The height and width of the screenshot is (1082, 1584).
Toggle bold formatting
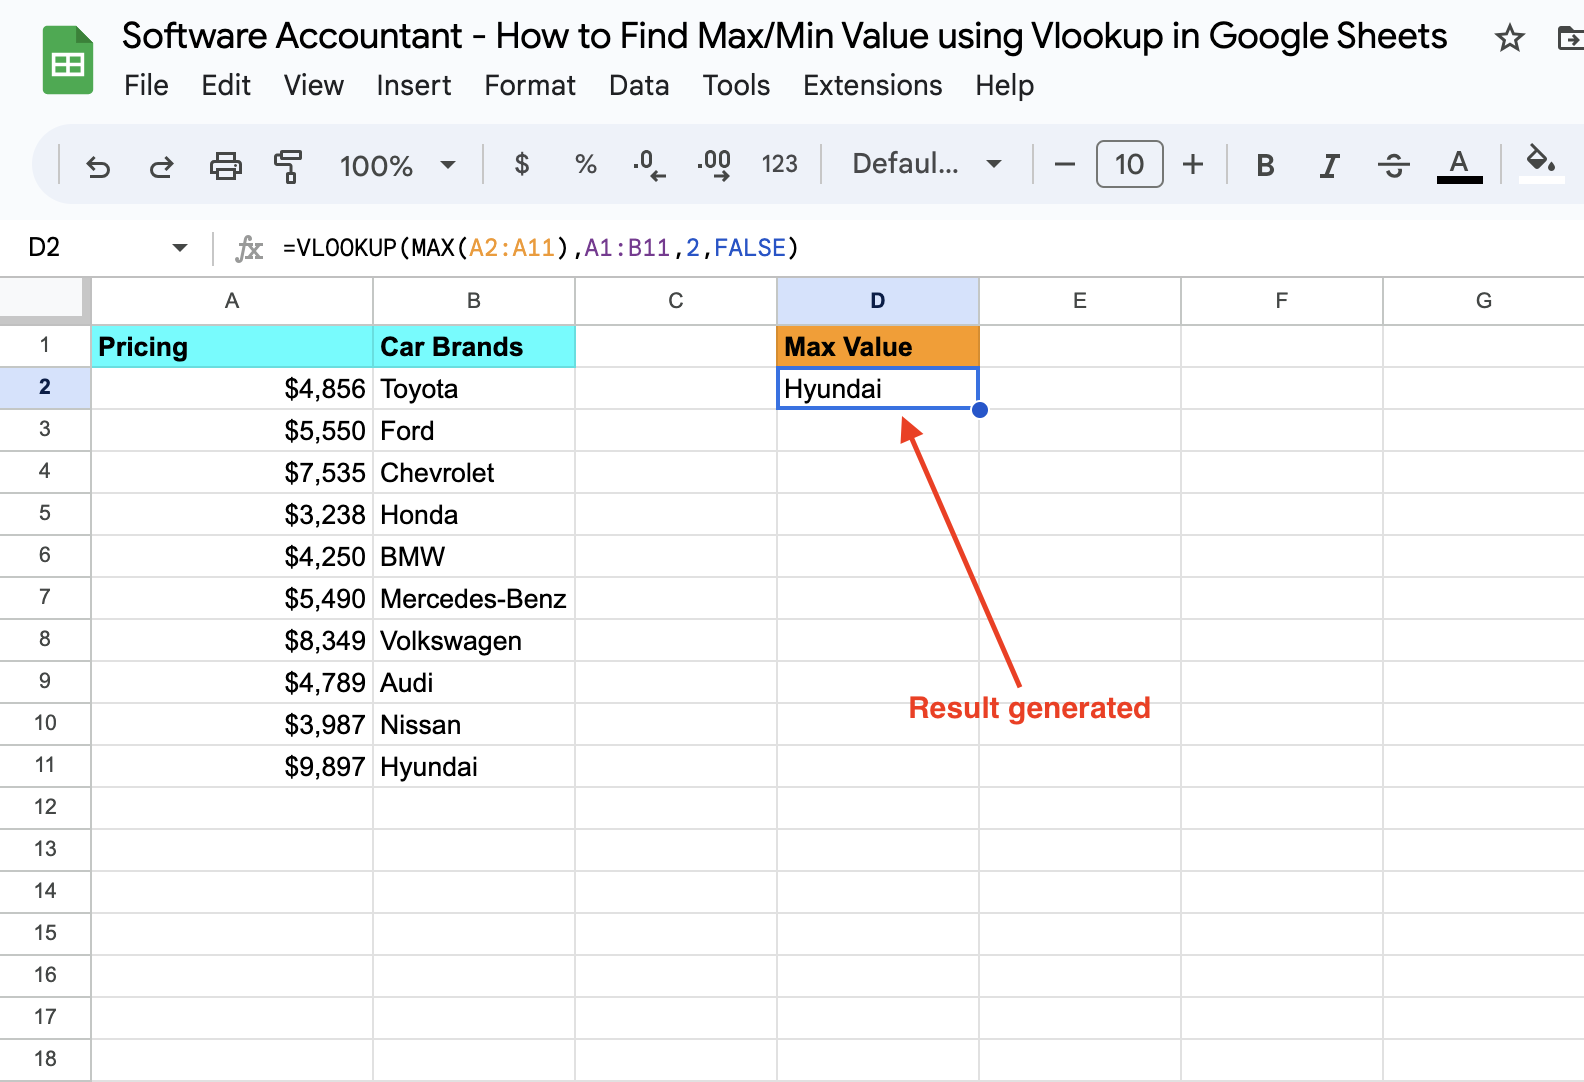click(x=1265, y=165)
